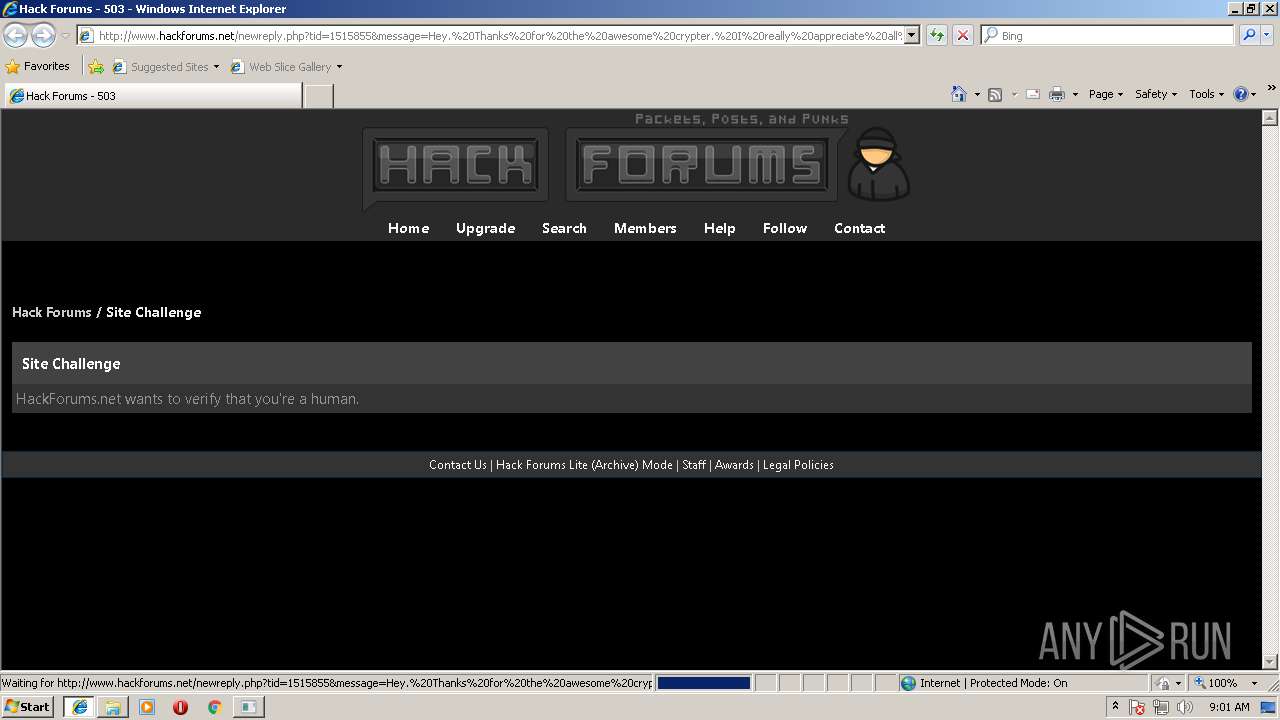This screenshot has width=1280, height=720.
Task: Open search provider dropdown arrow
Action: coord(1266,35)
